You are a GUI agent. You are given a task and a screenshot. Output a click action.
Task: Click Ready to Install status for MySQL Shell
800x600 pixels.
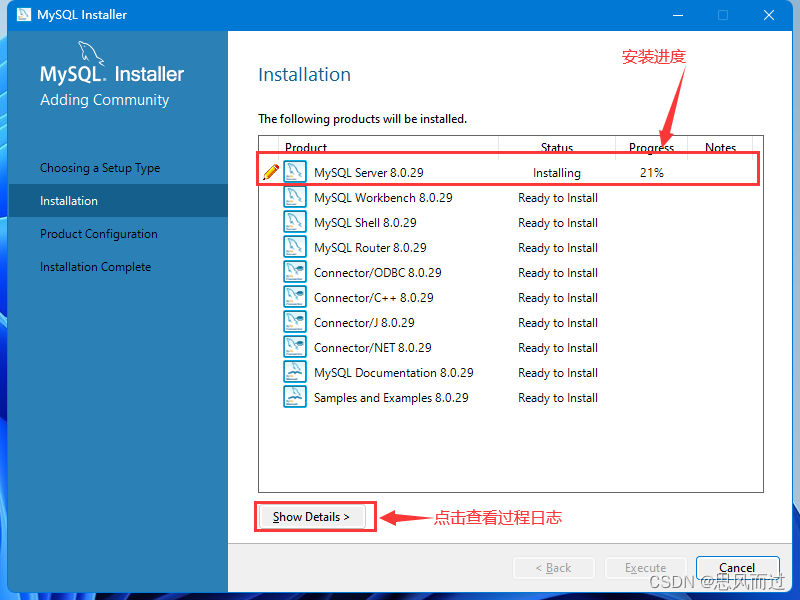click(558, 222)
